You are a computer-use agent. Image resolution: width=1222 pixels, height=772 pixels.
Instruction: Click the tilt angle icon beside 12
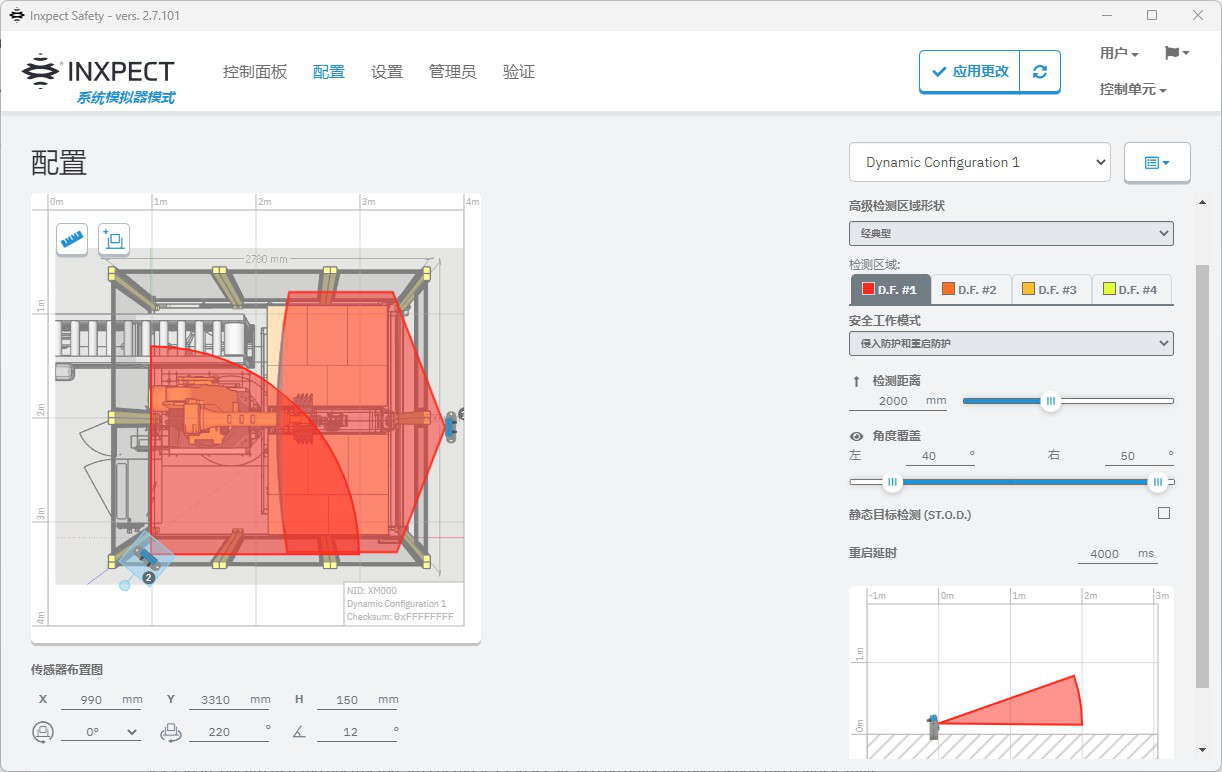click(x=300, y=732)
